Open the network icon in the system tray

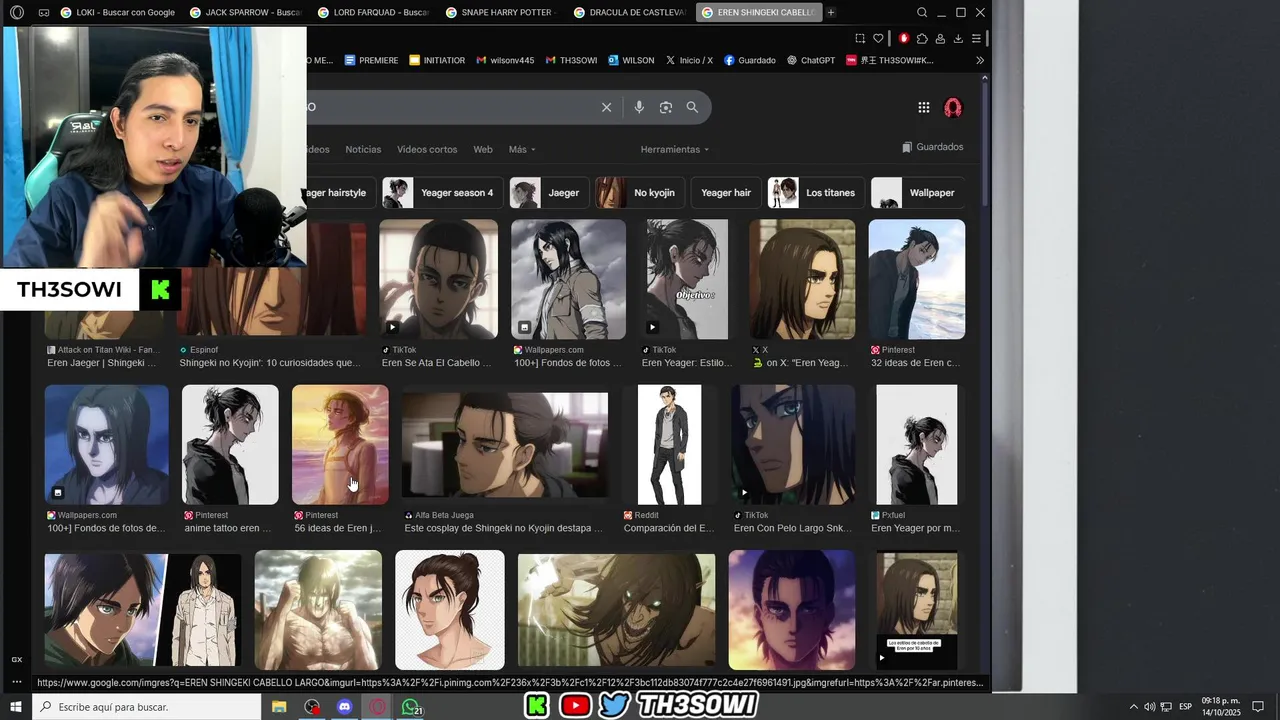point(1166,707)
